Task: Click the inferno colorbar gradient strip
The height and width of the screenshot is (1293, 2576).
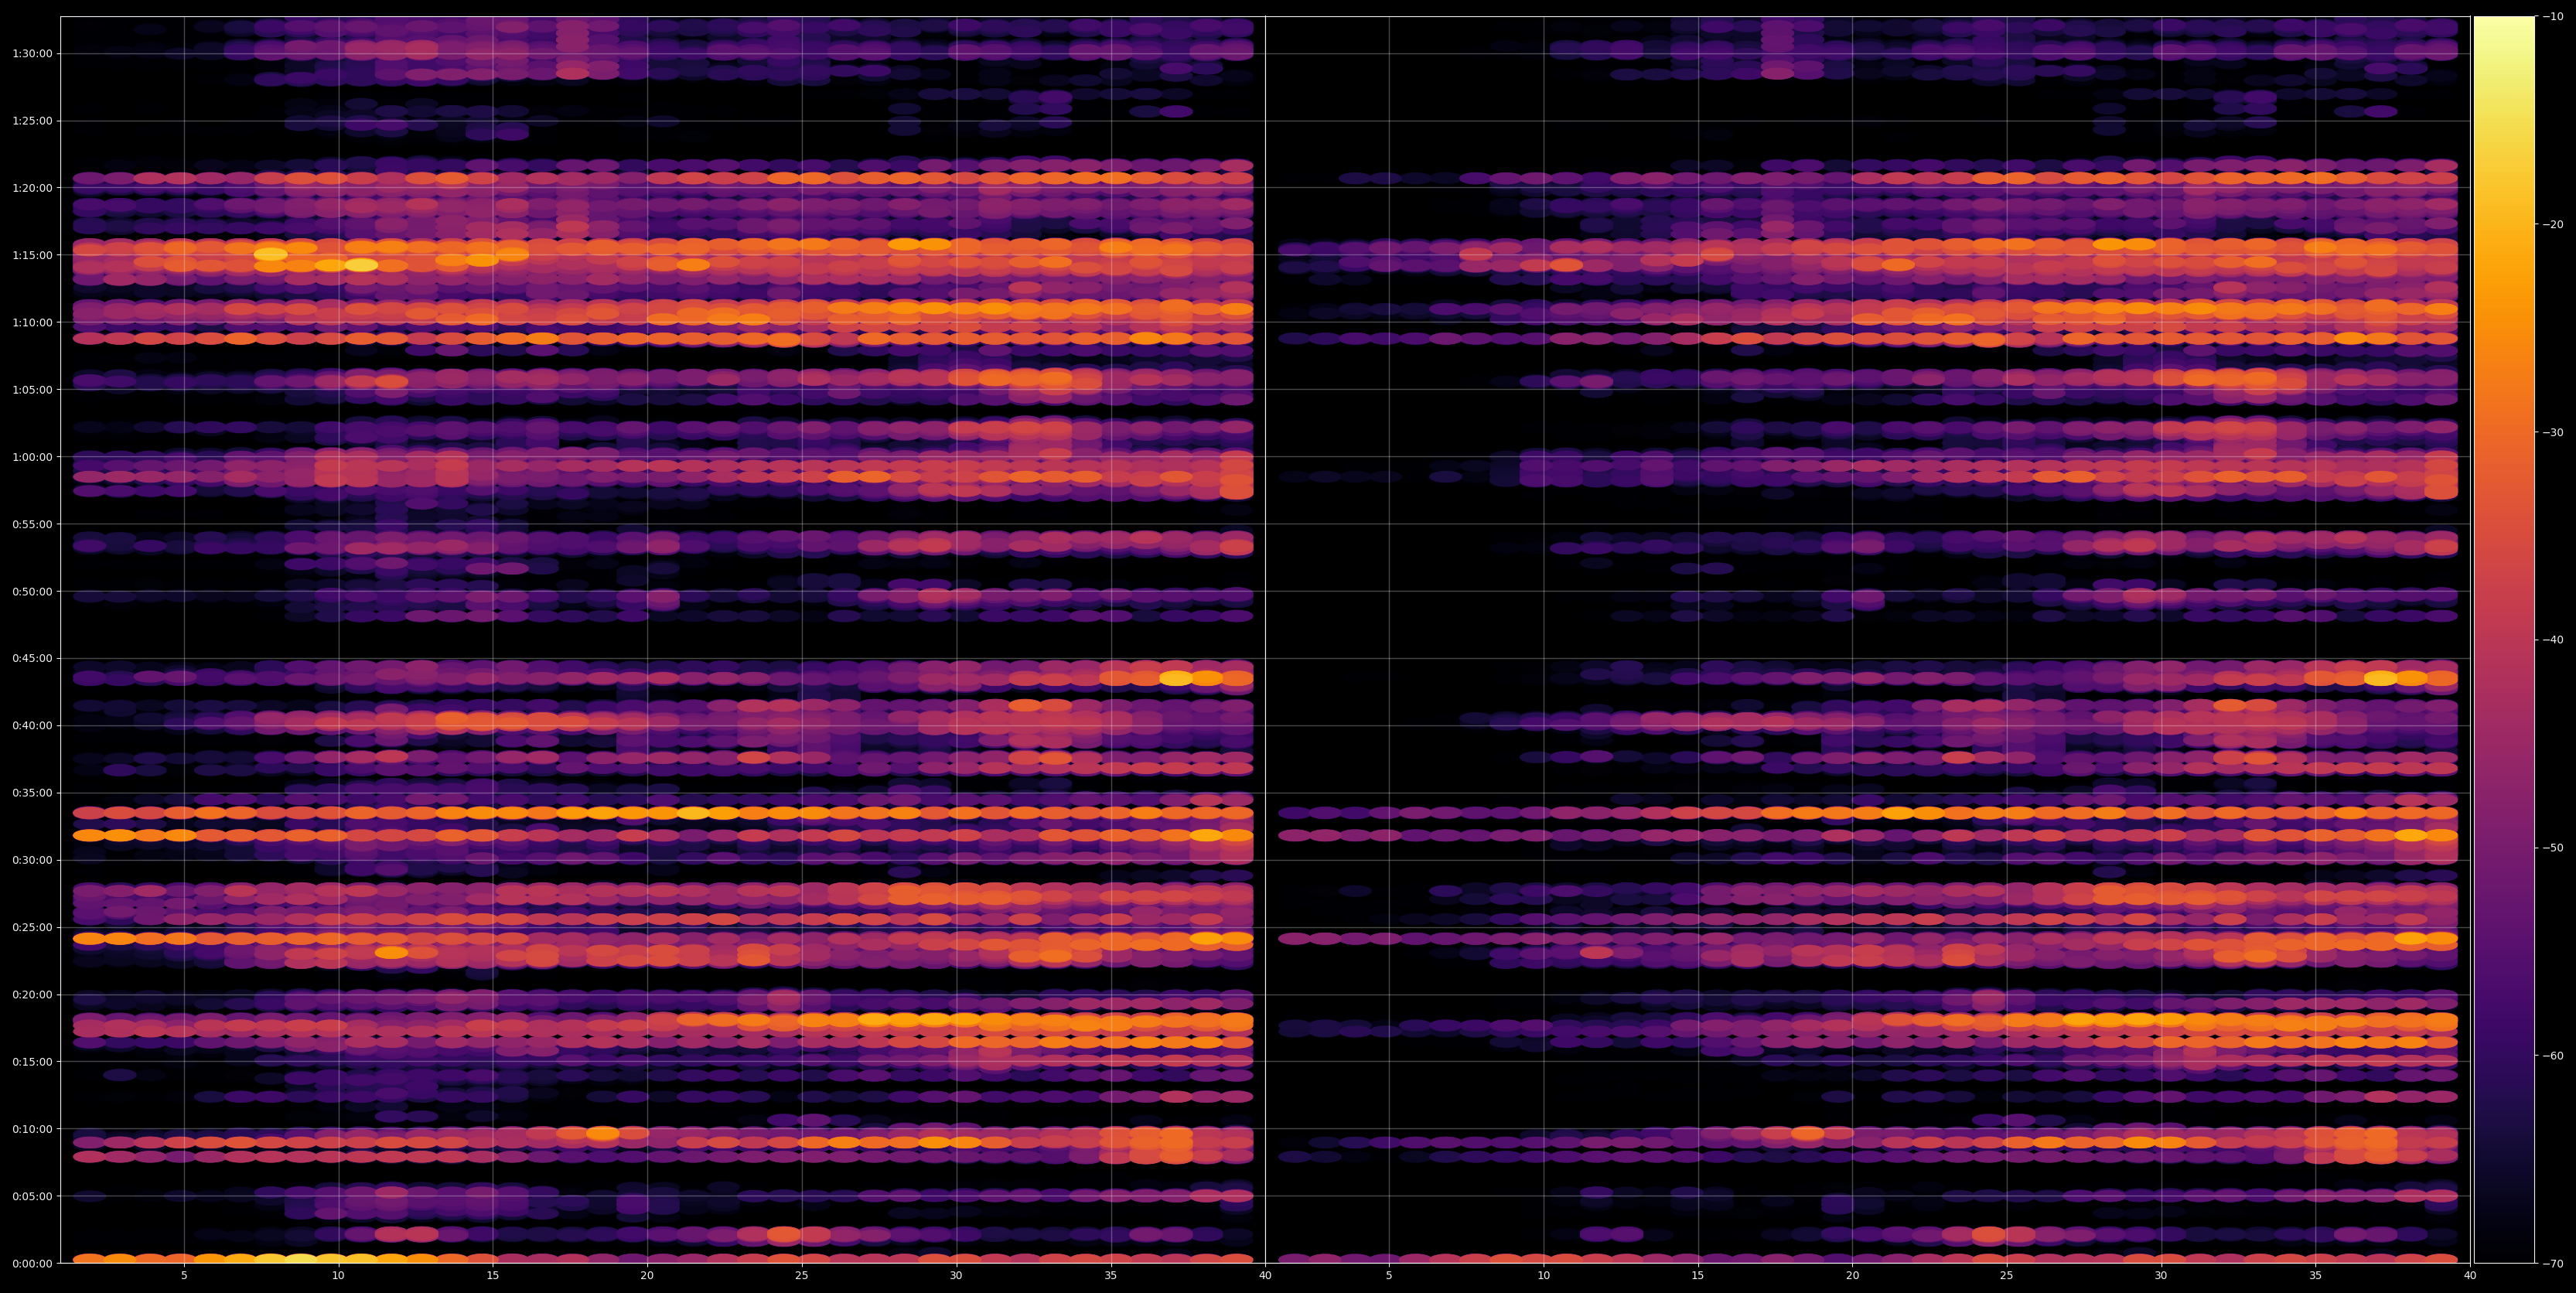Action: [x=2504, y=640]
